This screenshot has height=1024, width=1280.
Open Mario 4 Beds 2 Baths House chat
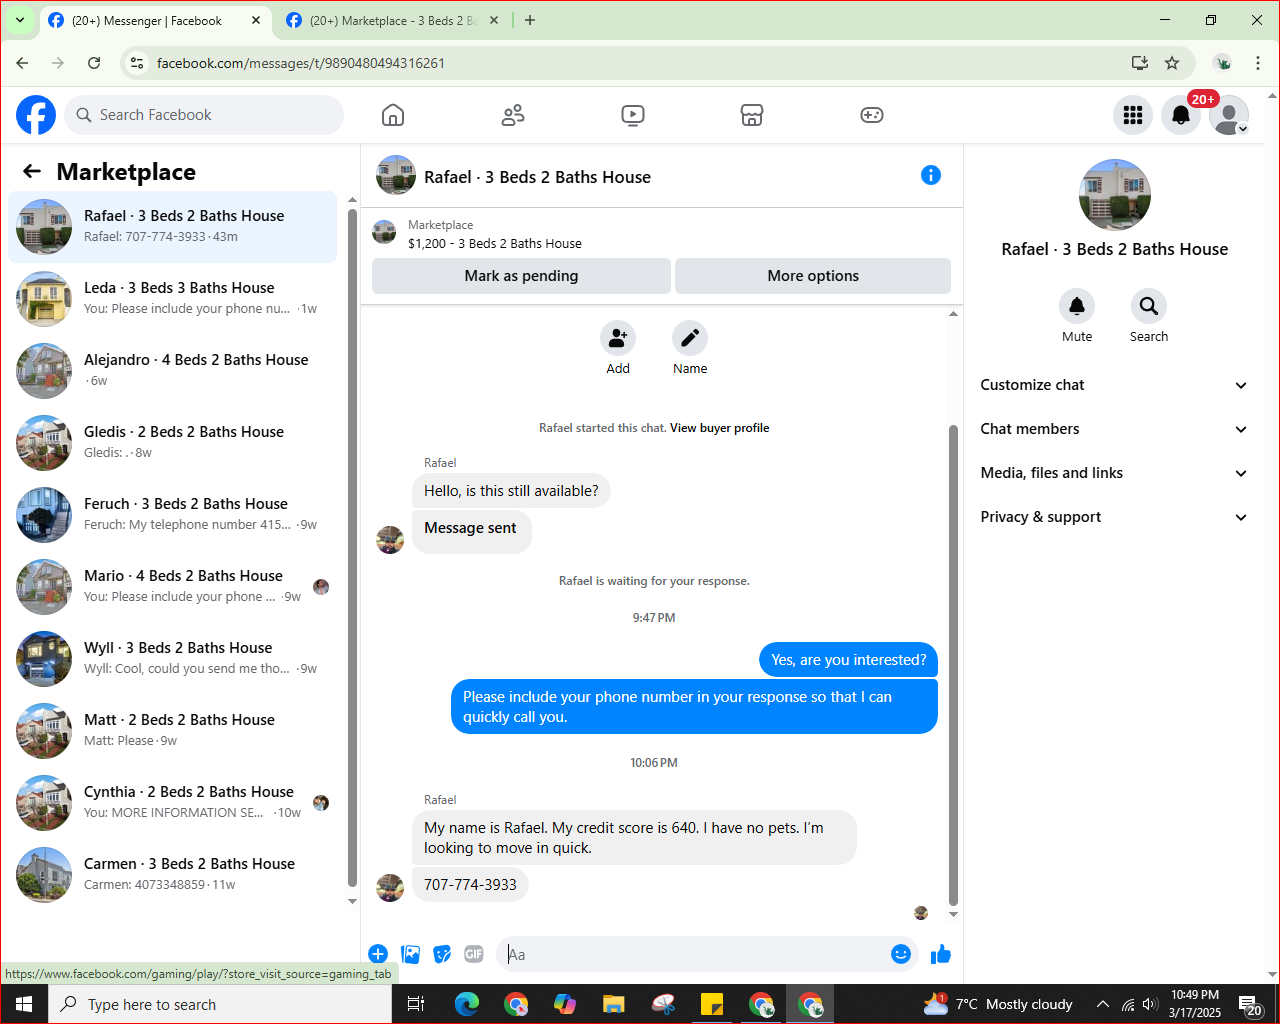173,587
